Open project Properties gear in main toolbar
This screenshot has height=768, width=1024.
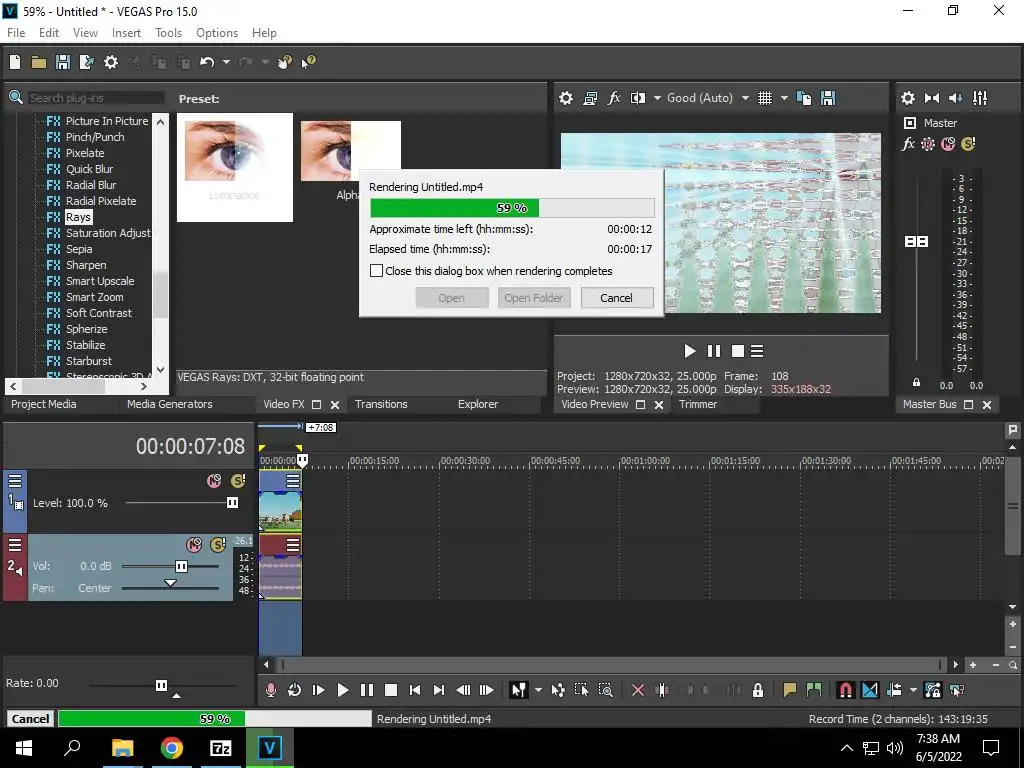[111, 62]
